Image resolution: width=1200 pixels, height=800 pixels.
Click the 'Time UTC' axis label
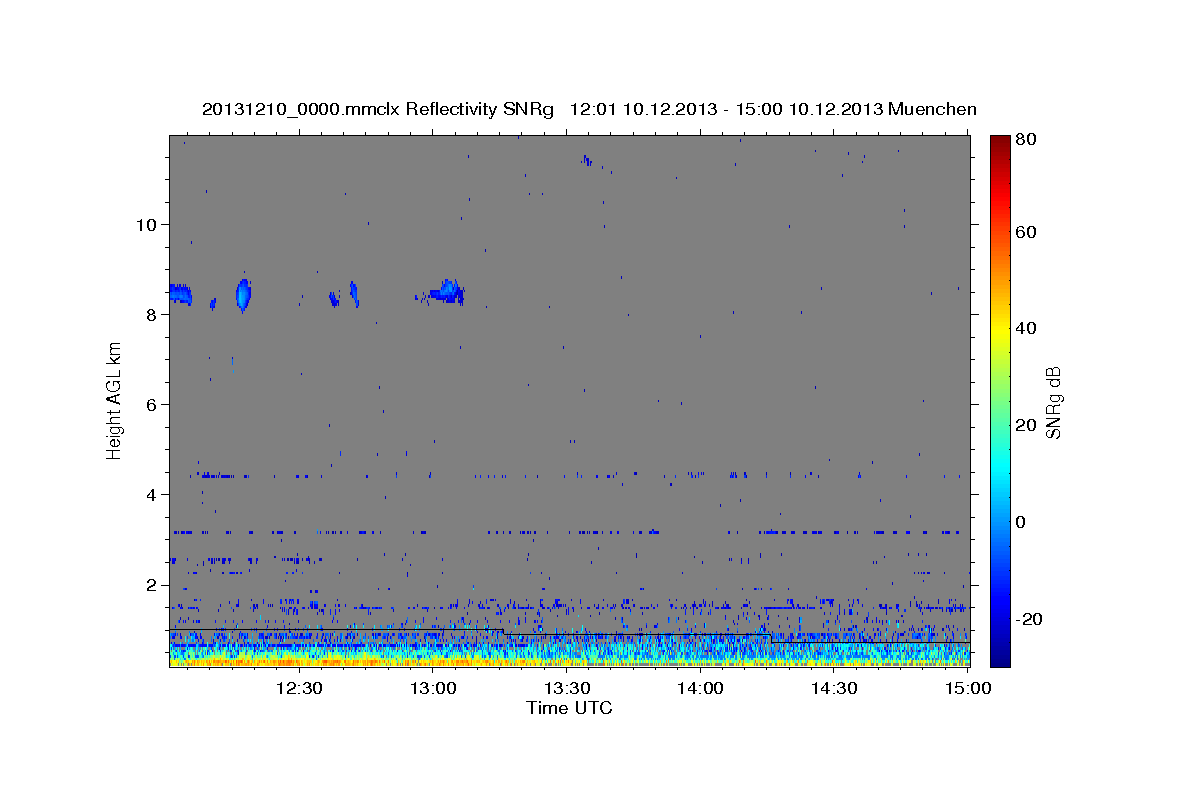coord(569,708)
